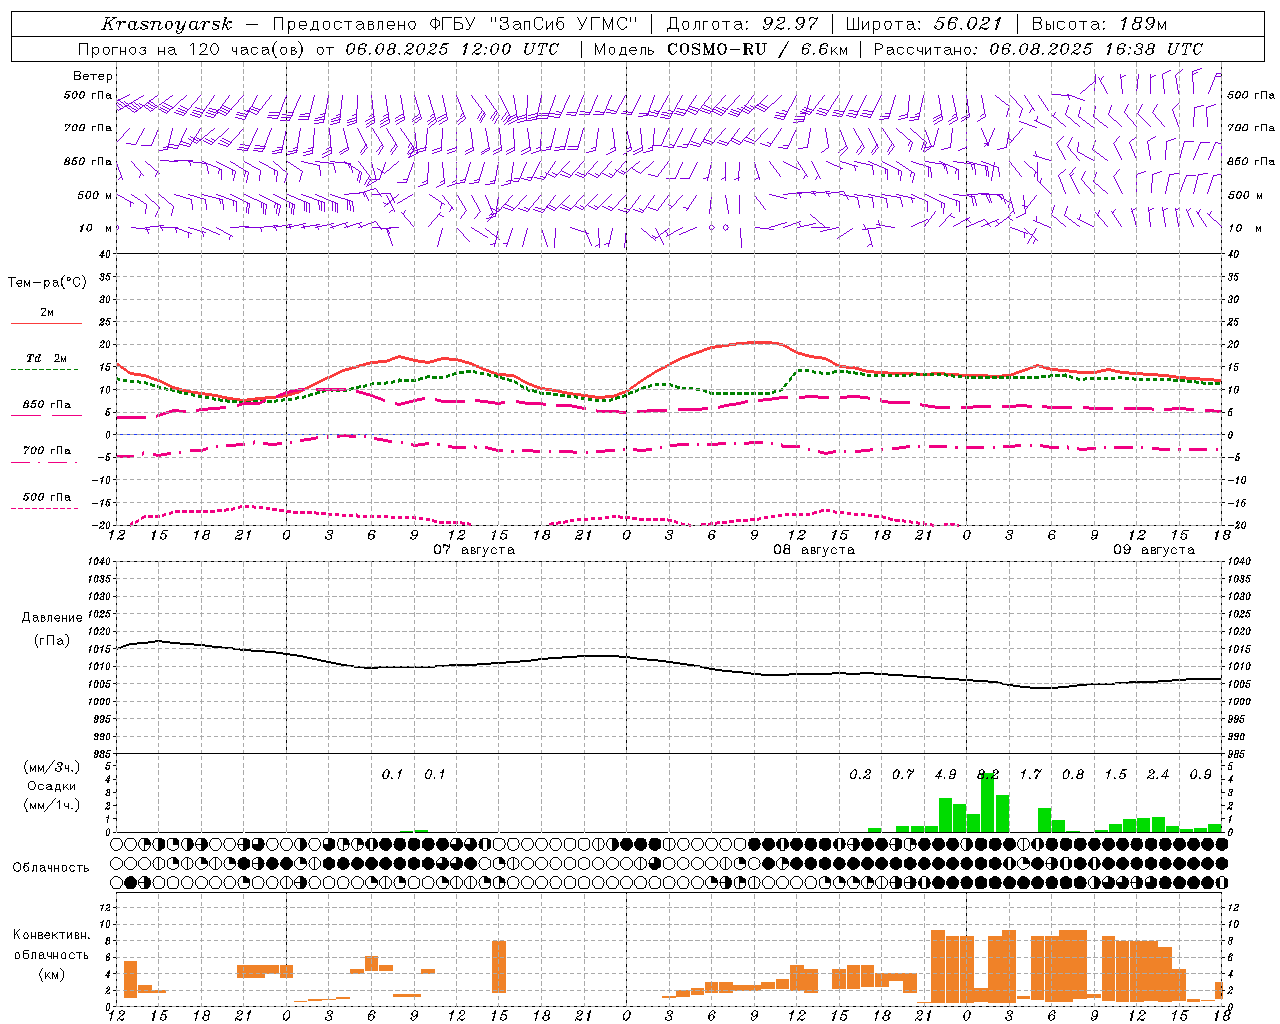Click the 'Облачность' cloudiness label
The image size is (1280, 1024).
coord(51,868)
